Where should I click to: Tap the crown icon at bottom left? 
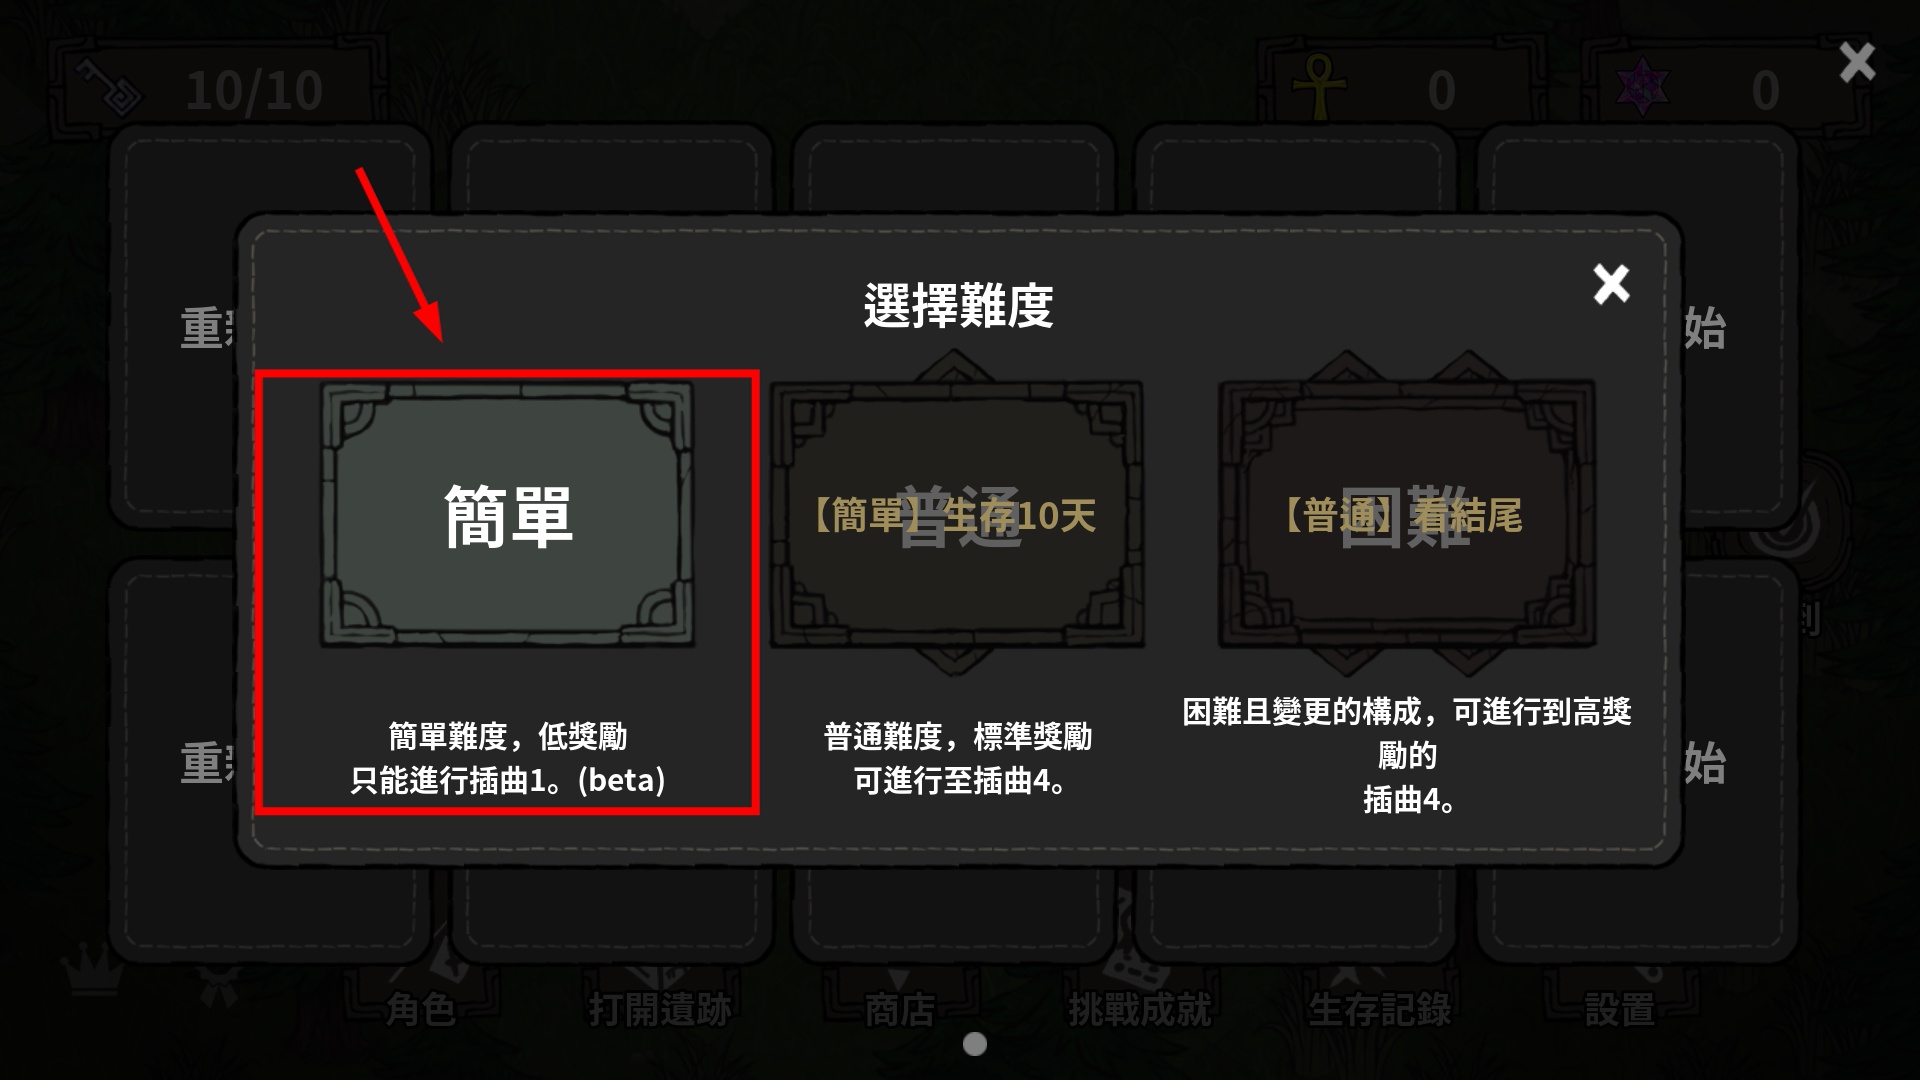[x=91, y=968]
